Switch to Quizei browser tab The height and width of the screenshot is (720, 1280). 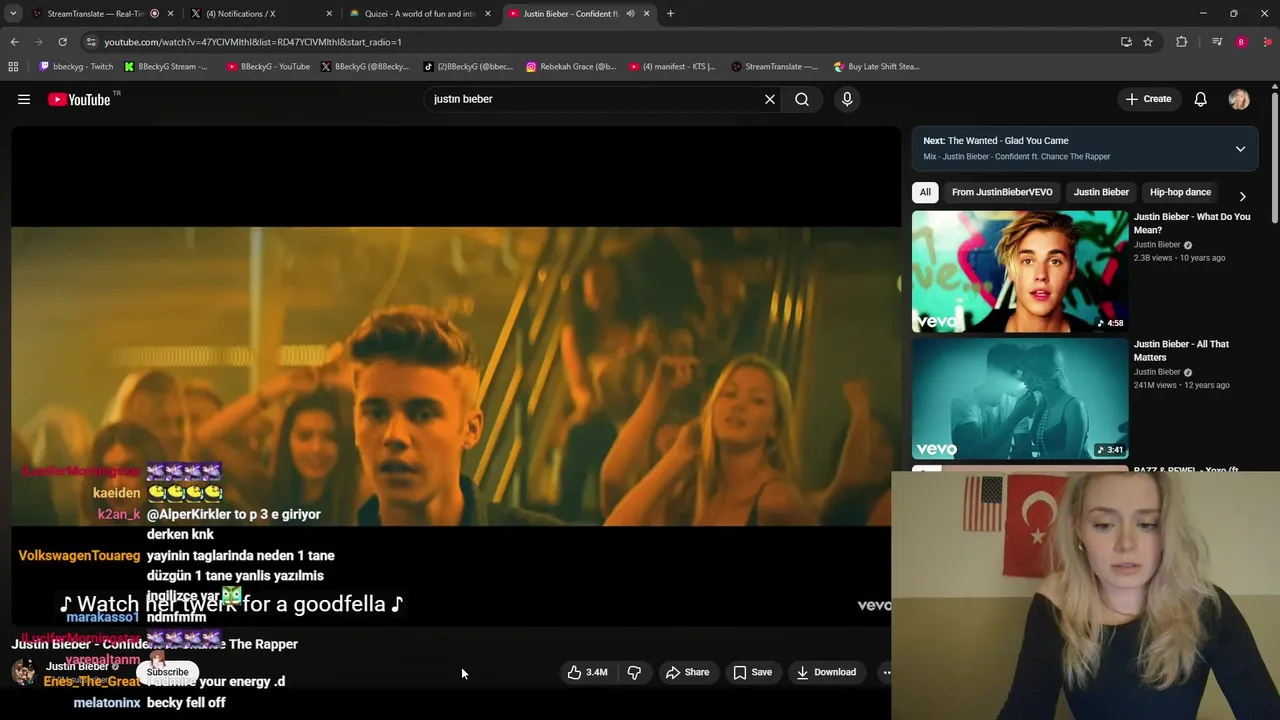[419, 14]
